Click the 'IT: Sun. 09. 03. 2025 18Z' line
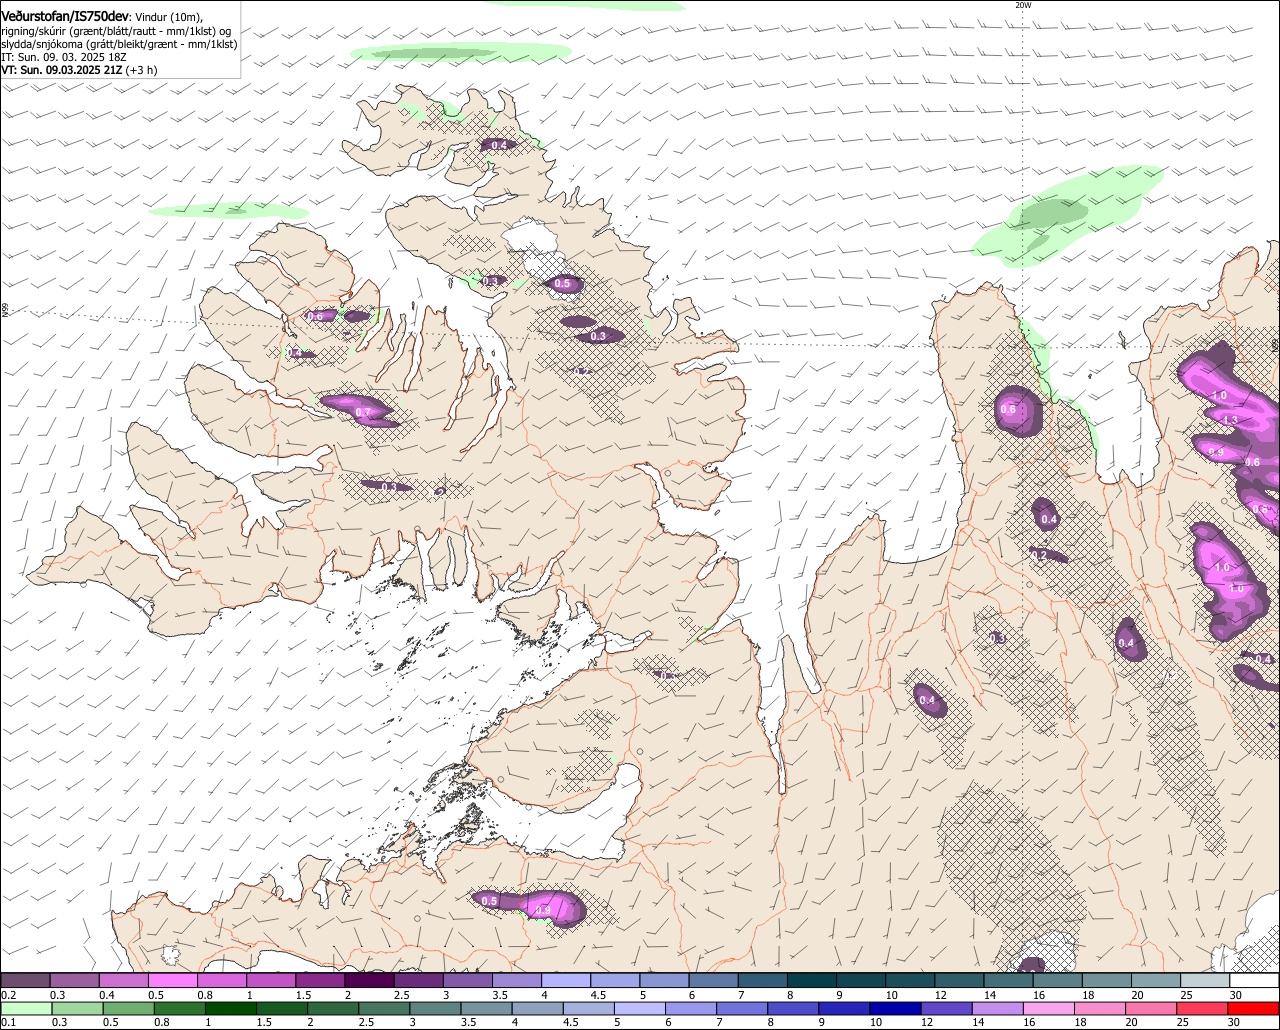Viewport: 1280px width, 1030px height. pyautogui.click(x=63, y=57)
